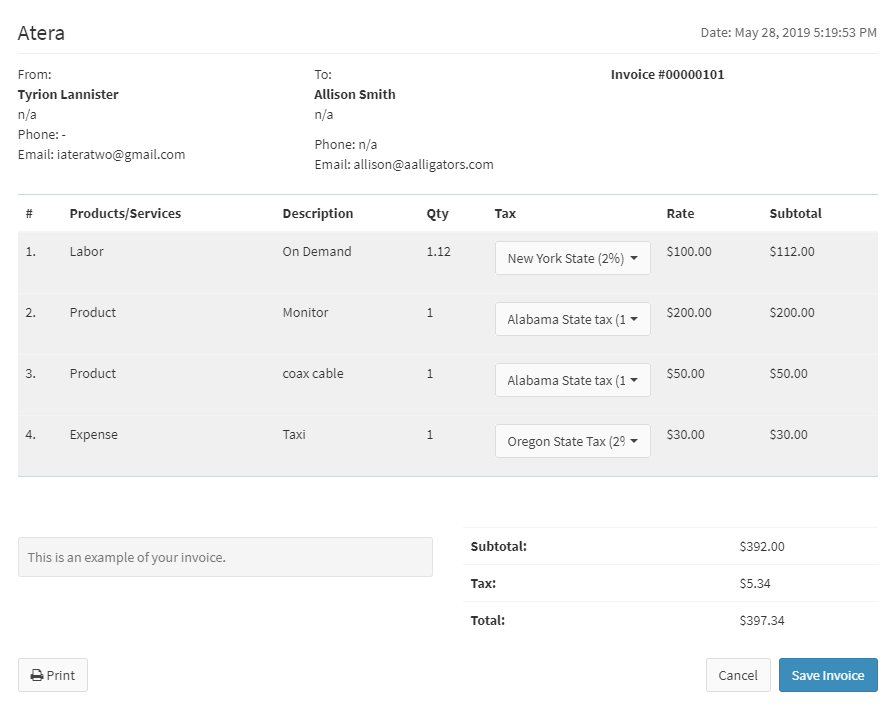The height and width of the screenshot is (712, 889).
Task: Click recipient name Allison Smith
Action: [355, 94]
